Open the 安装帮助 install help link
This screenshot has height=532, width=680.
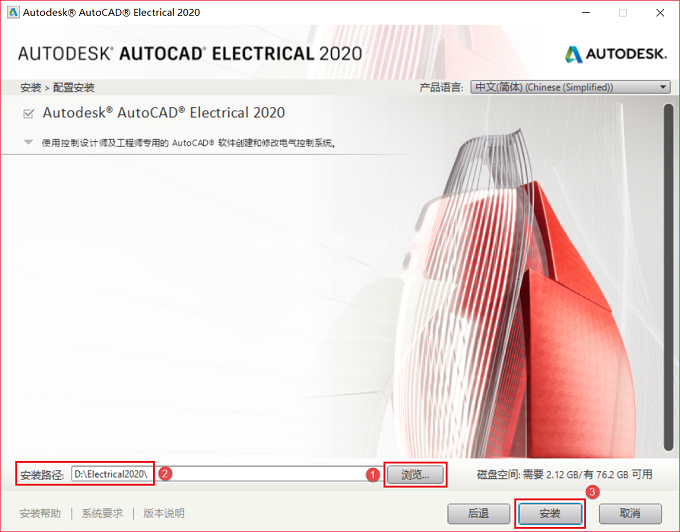point(40,513)
